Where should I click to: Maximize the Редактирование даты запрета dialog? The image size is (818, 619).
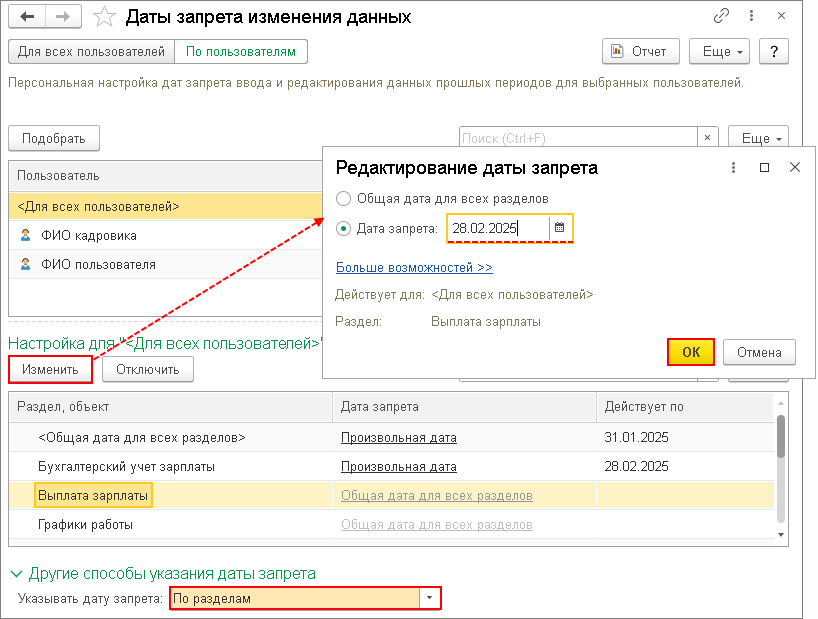tap(764, 167)
